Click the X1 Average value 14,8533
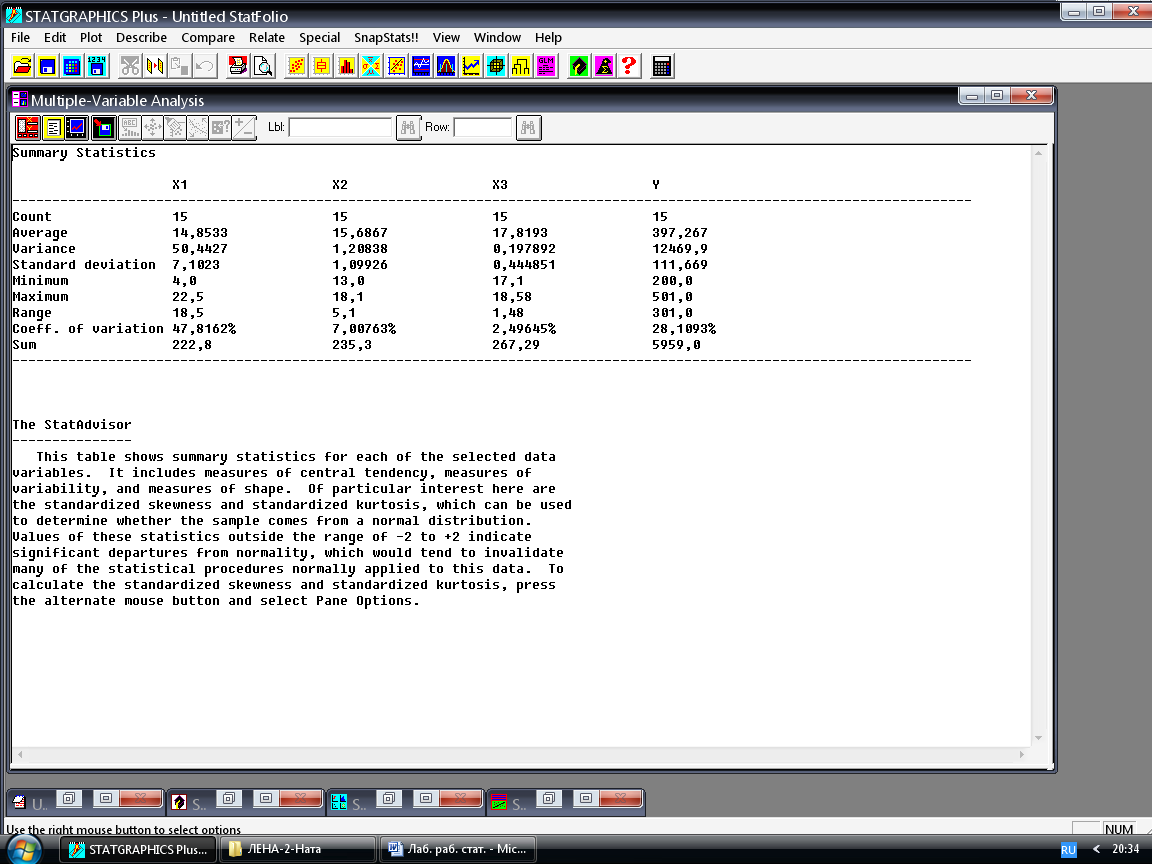 (x=200, y=233)
